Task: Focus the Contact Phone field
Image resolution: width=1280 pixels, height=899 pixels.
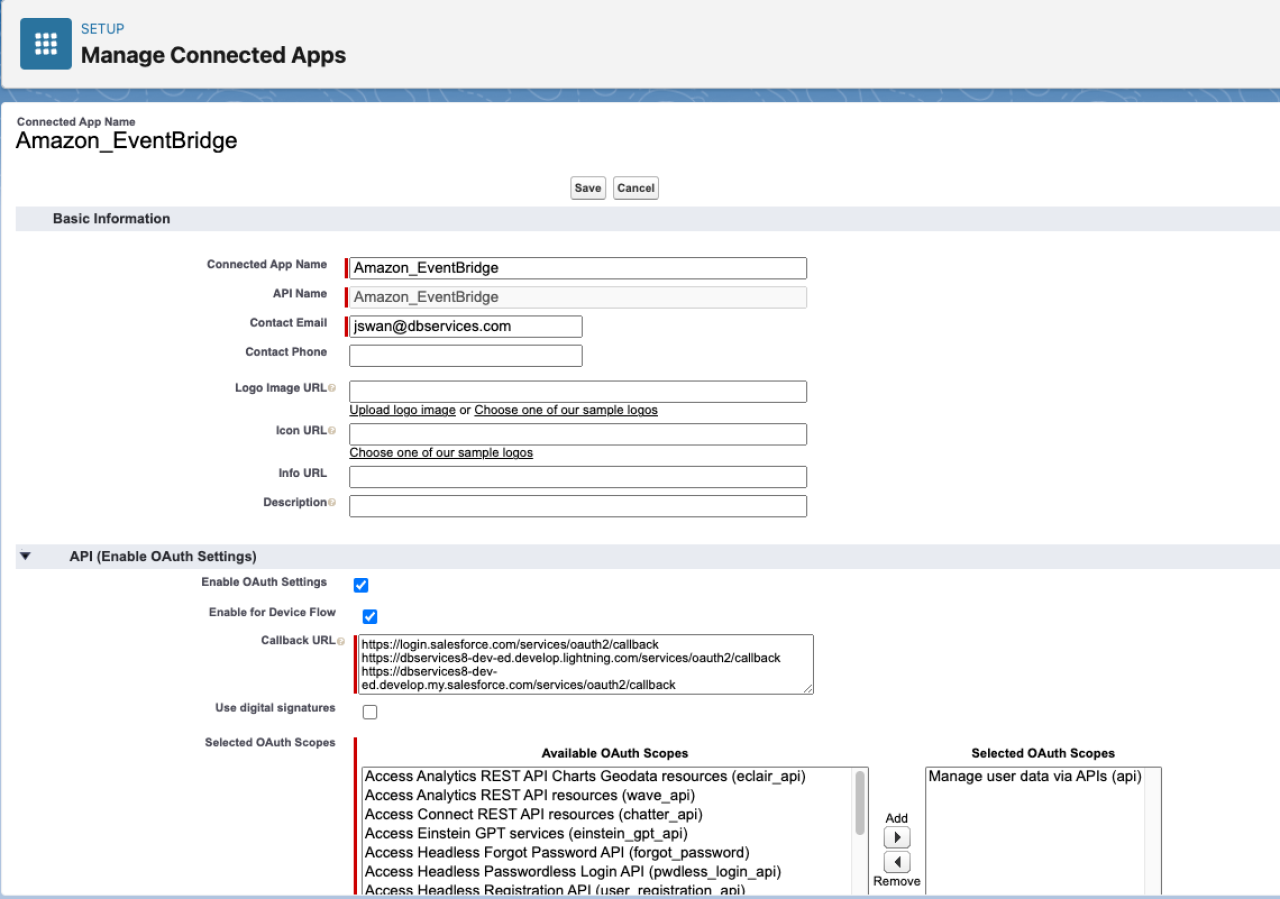Action: 465,355
